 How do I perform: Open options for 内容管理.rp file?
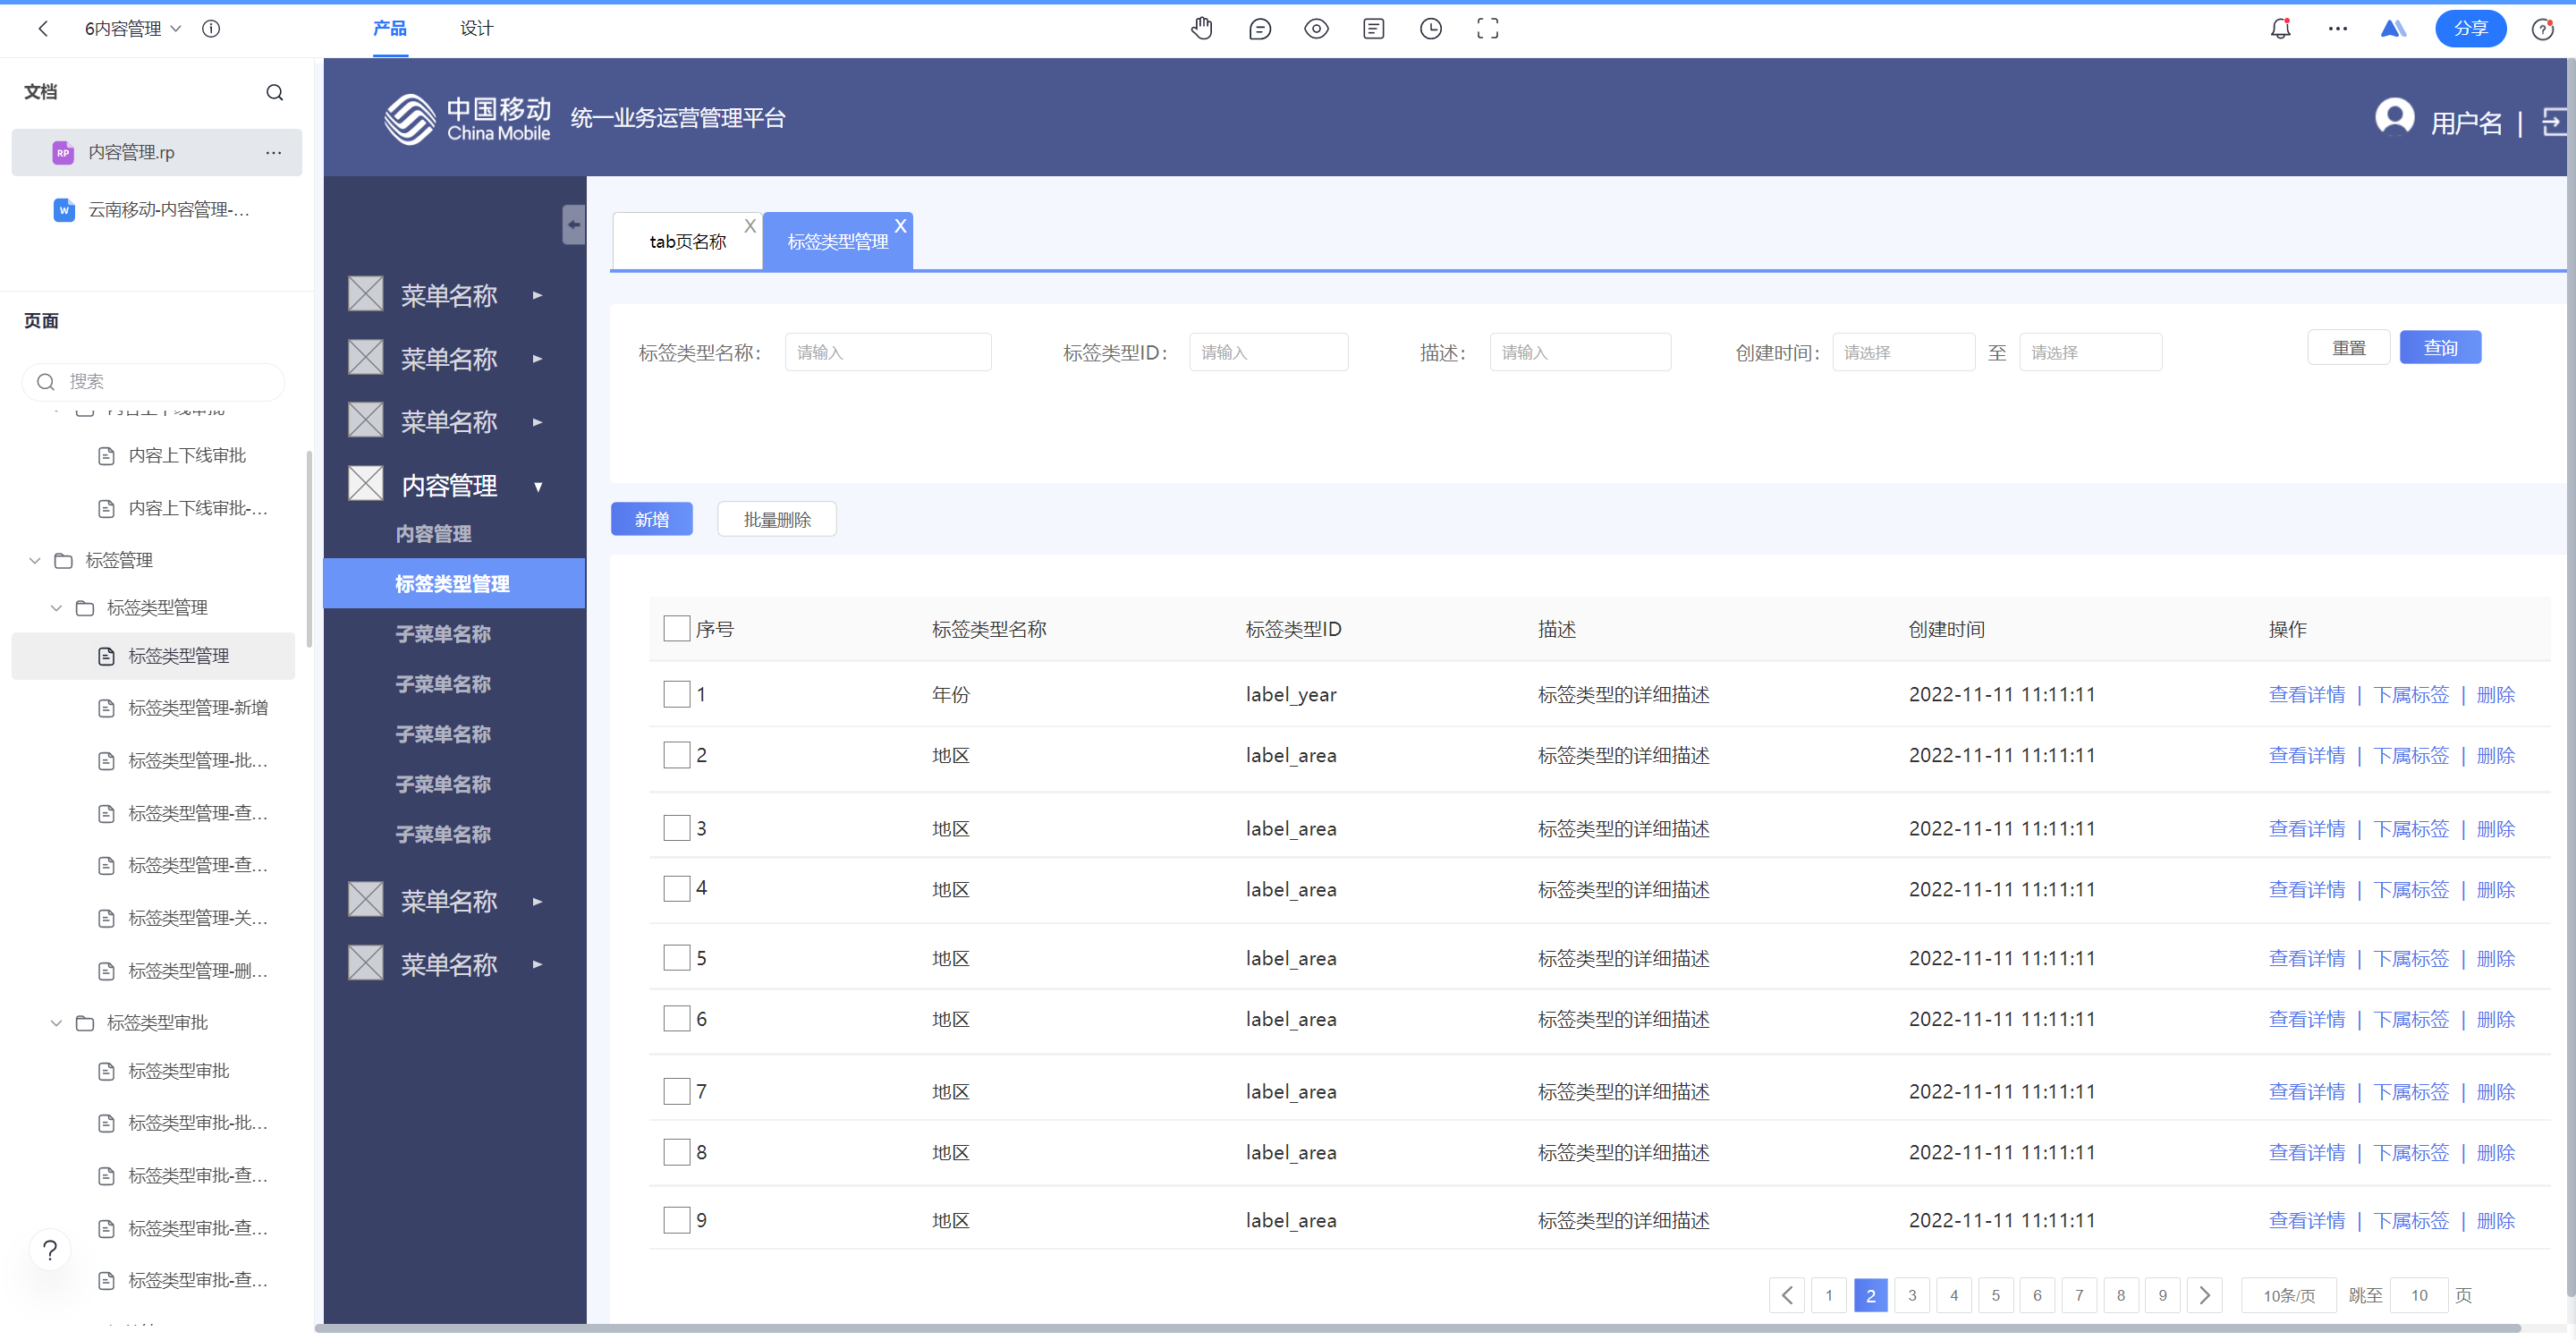pos(273,152)
